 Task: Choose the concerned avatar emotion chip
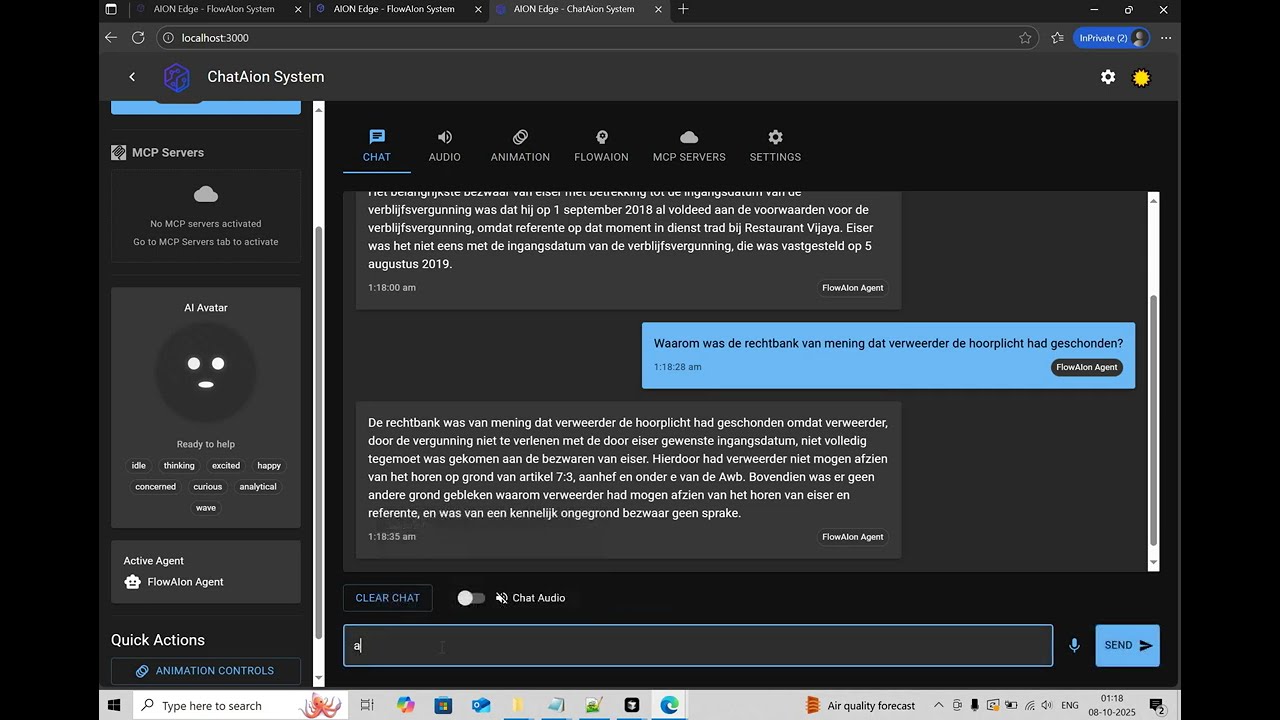click(156, 487)
